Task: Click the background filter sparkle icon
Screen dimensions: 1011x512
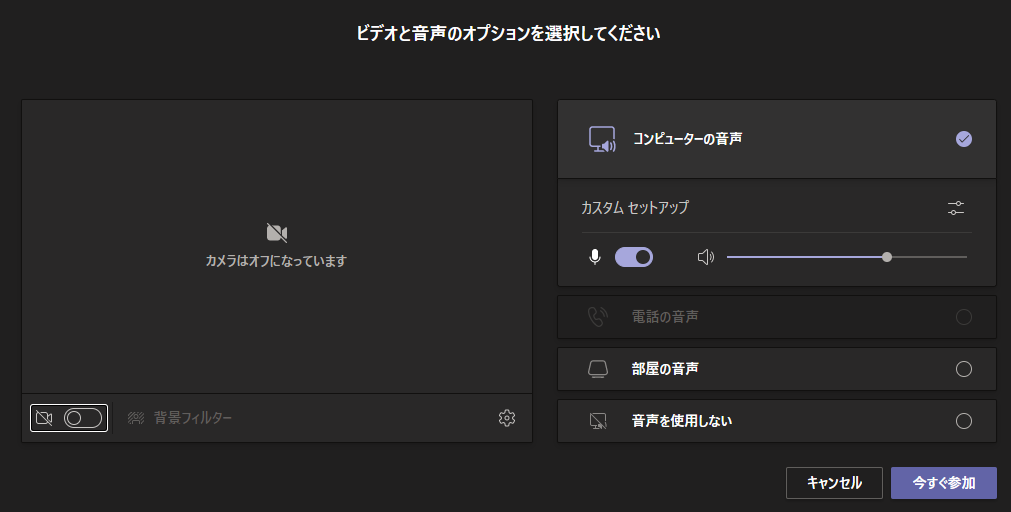Action: point(136,418)
